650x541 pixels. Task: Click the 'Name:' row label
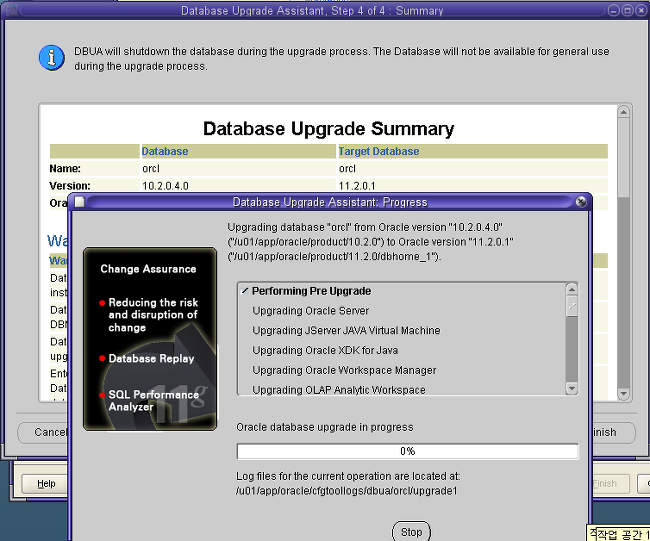tap(65, 169)
